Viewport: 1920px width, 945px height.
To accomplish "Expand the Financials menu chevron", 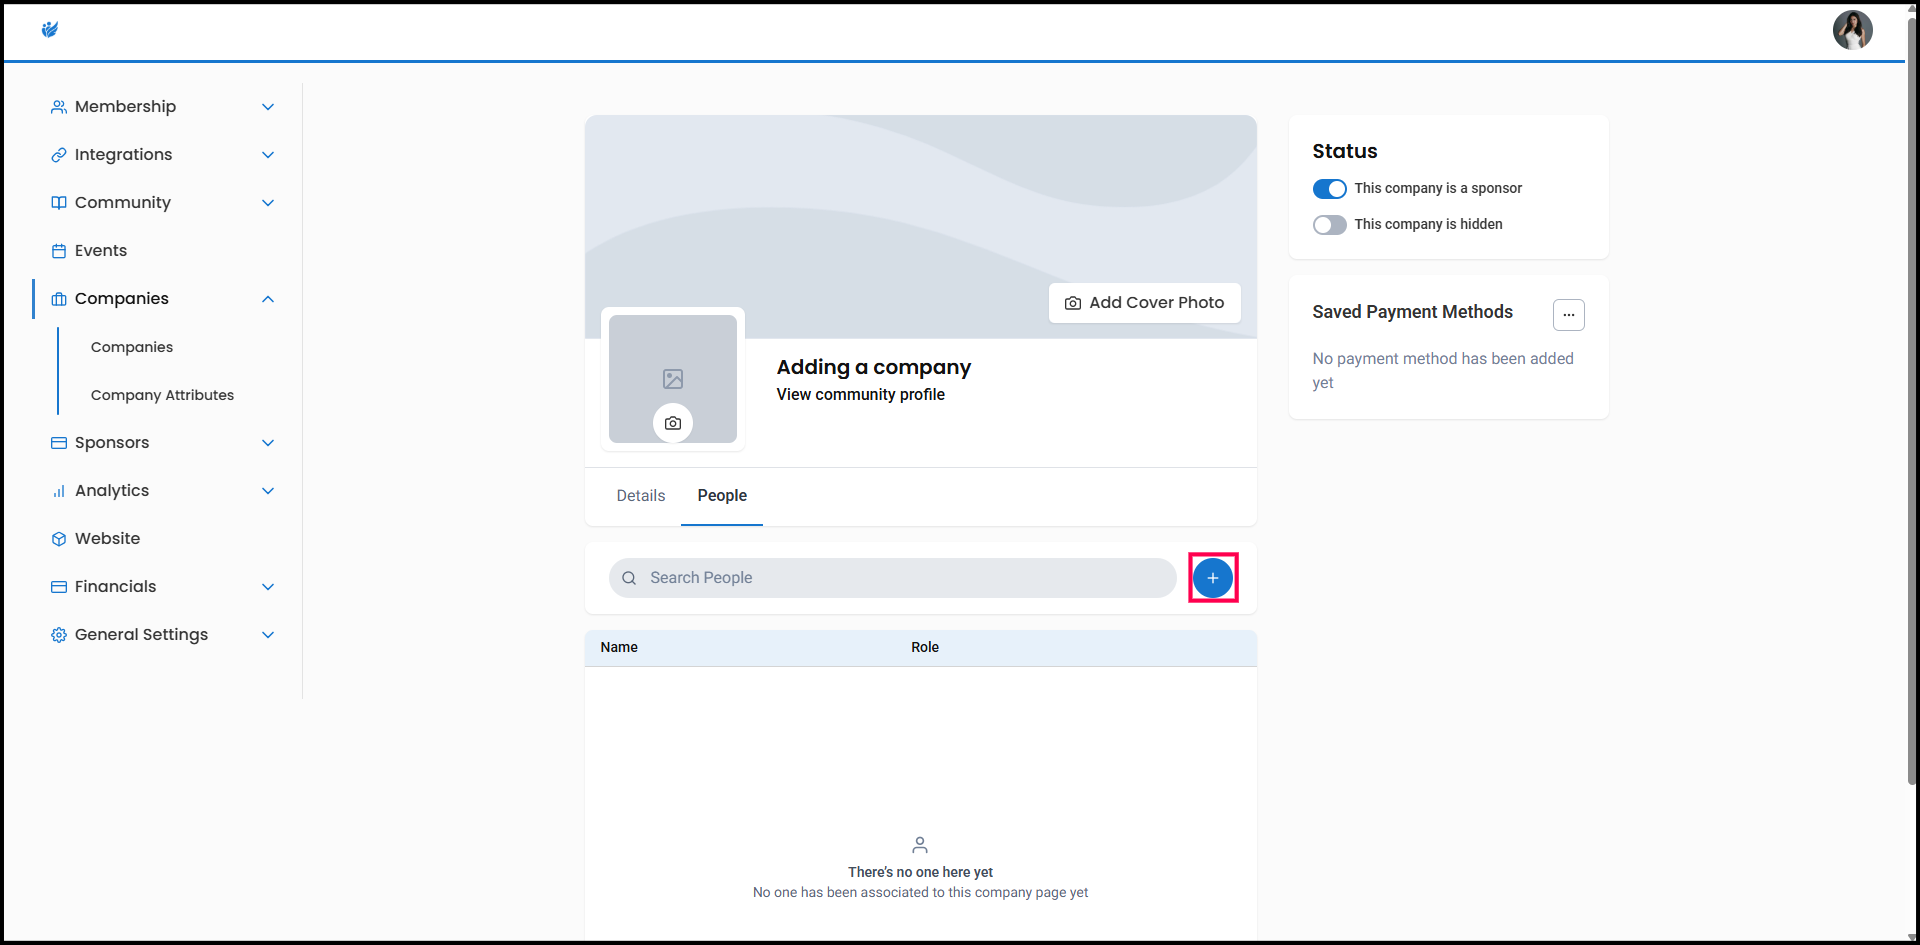I will click(268, 587).
